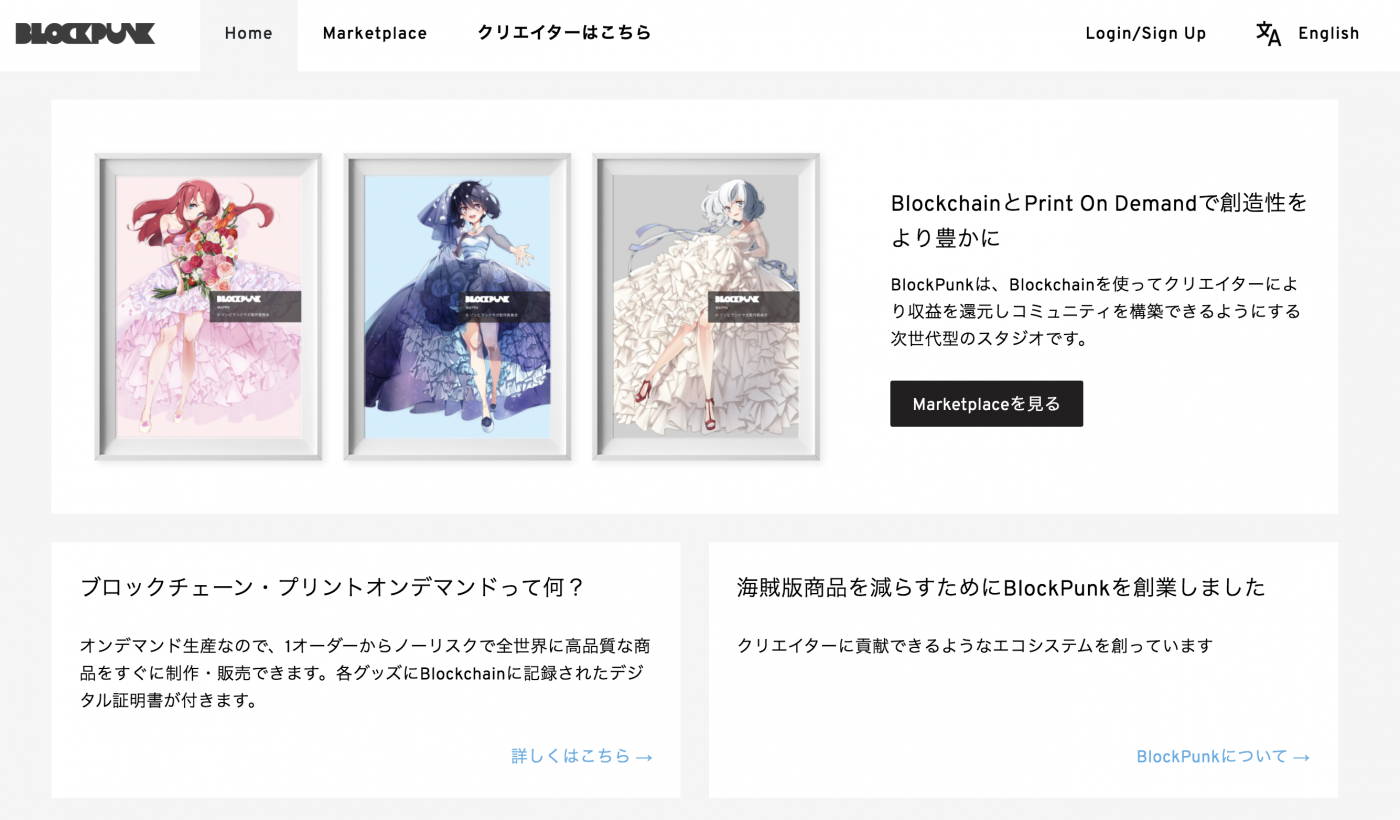
Task: Click the Marketplaceを見る button
Action: [986, 404]
